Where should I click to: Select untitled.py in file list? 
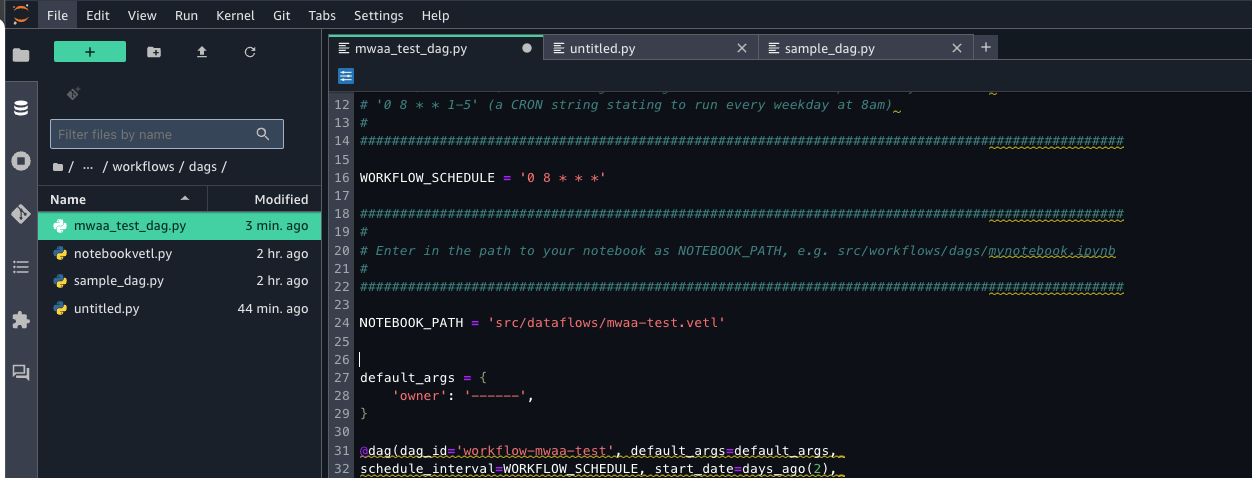pyautogui.click(x=180, y=308)
